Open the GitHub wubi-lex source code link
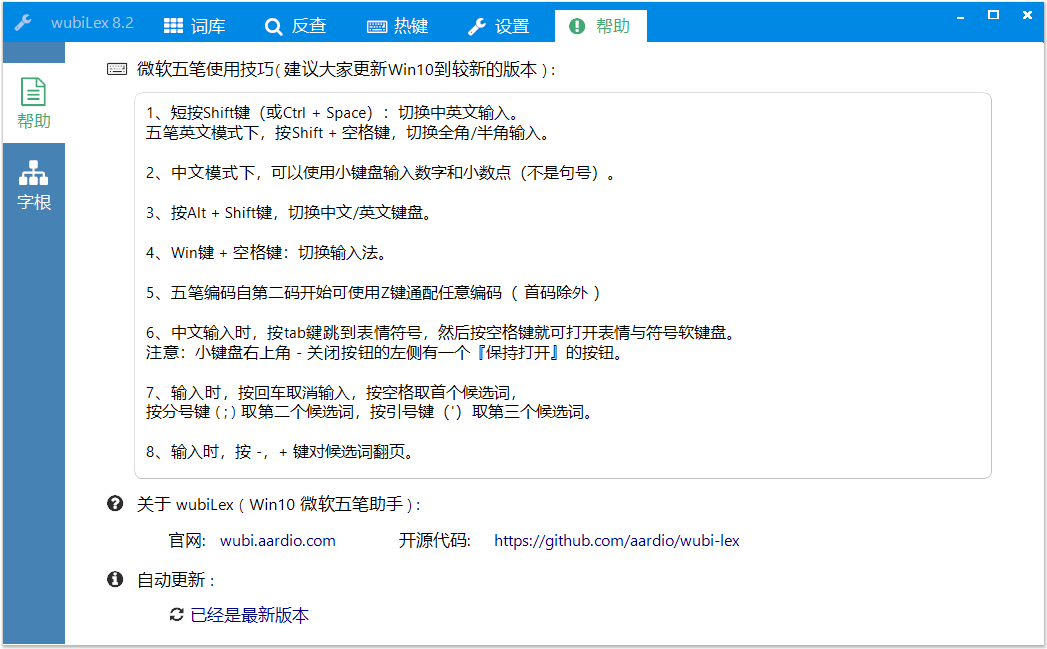 click(616, 541)
